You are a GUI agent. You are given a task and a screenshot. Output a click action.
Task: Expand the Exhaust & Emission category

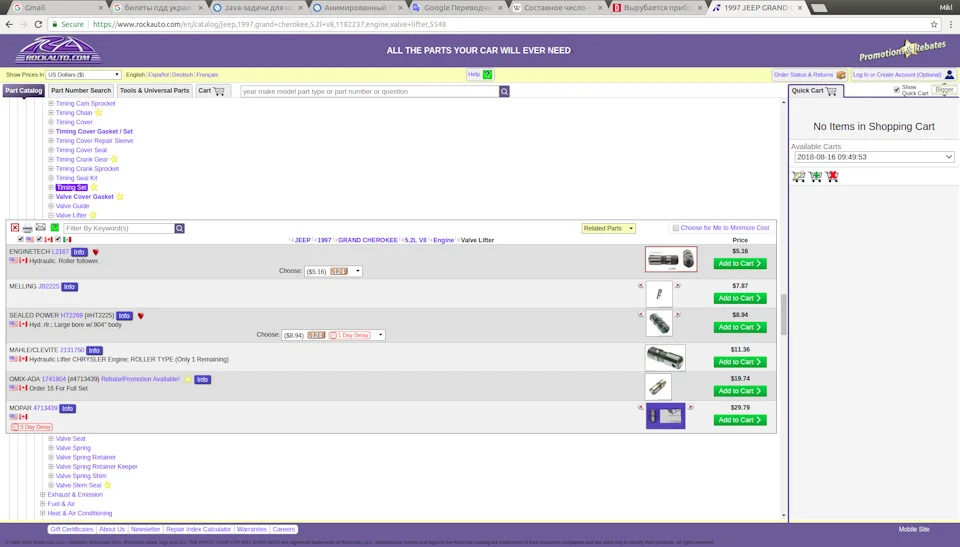[x=43, y=495]
